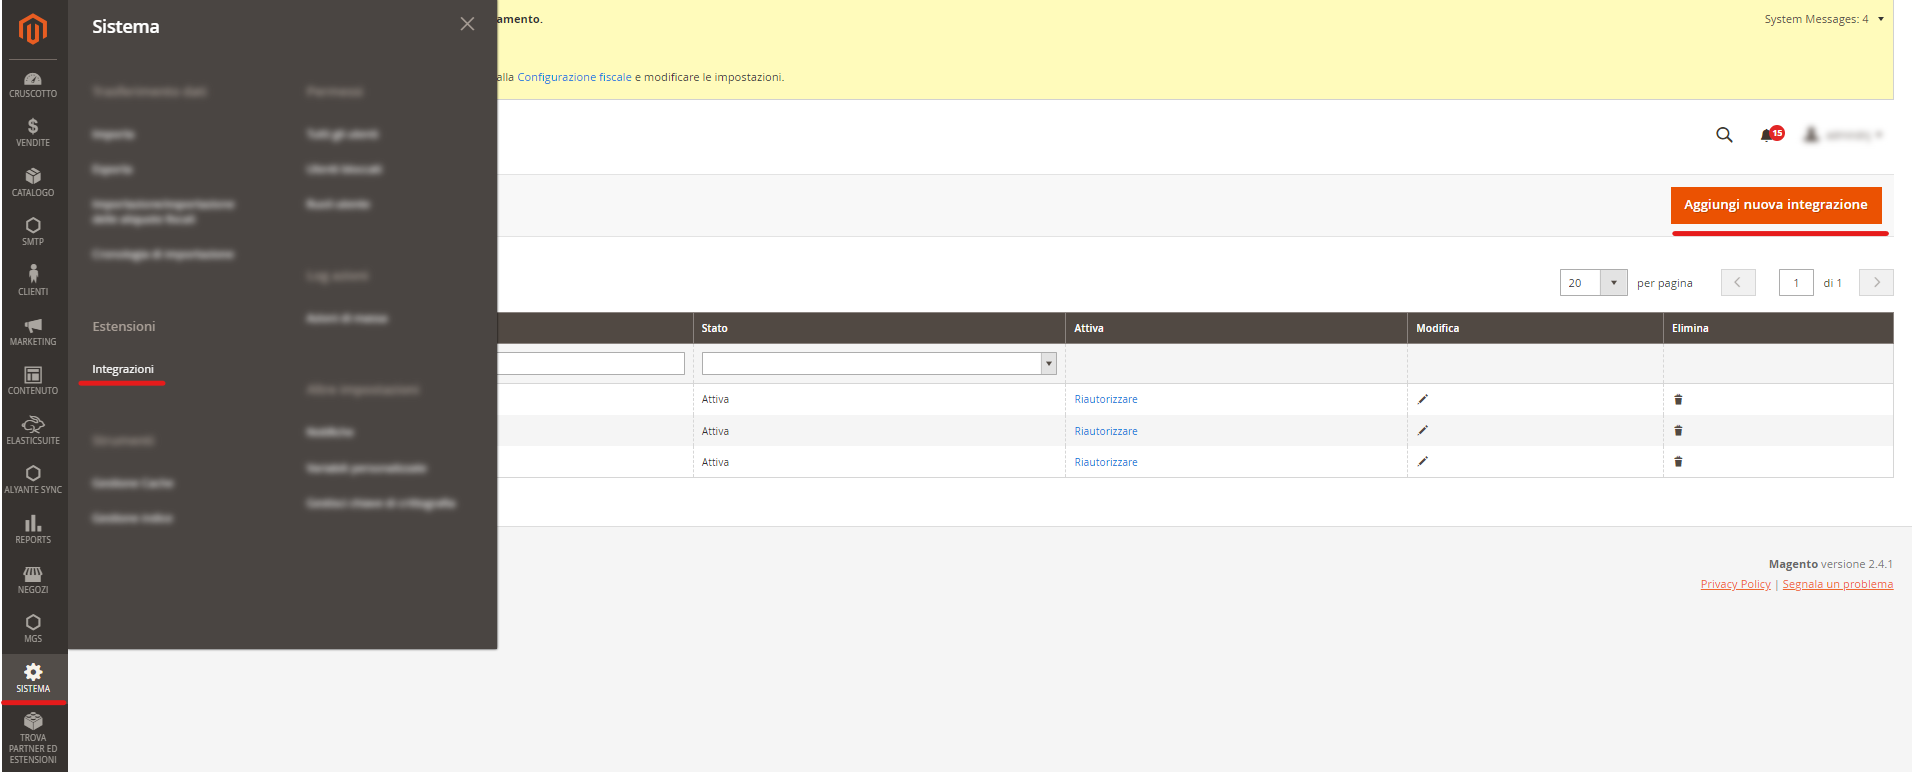Open the Alyante Sync menu
Viewport: 1912px width, 772px height.
coord(33,479)
